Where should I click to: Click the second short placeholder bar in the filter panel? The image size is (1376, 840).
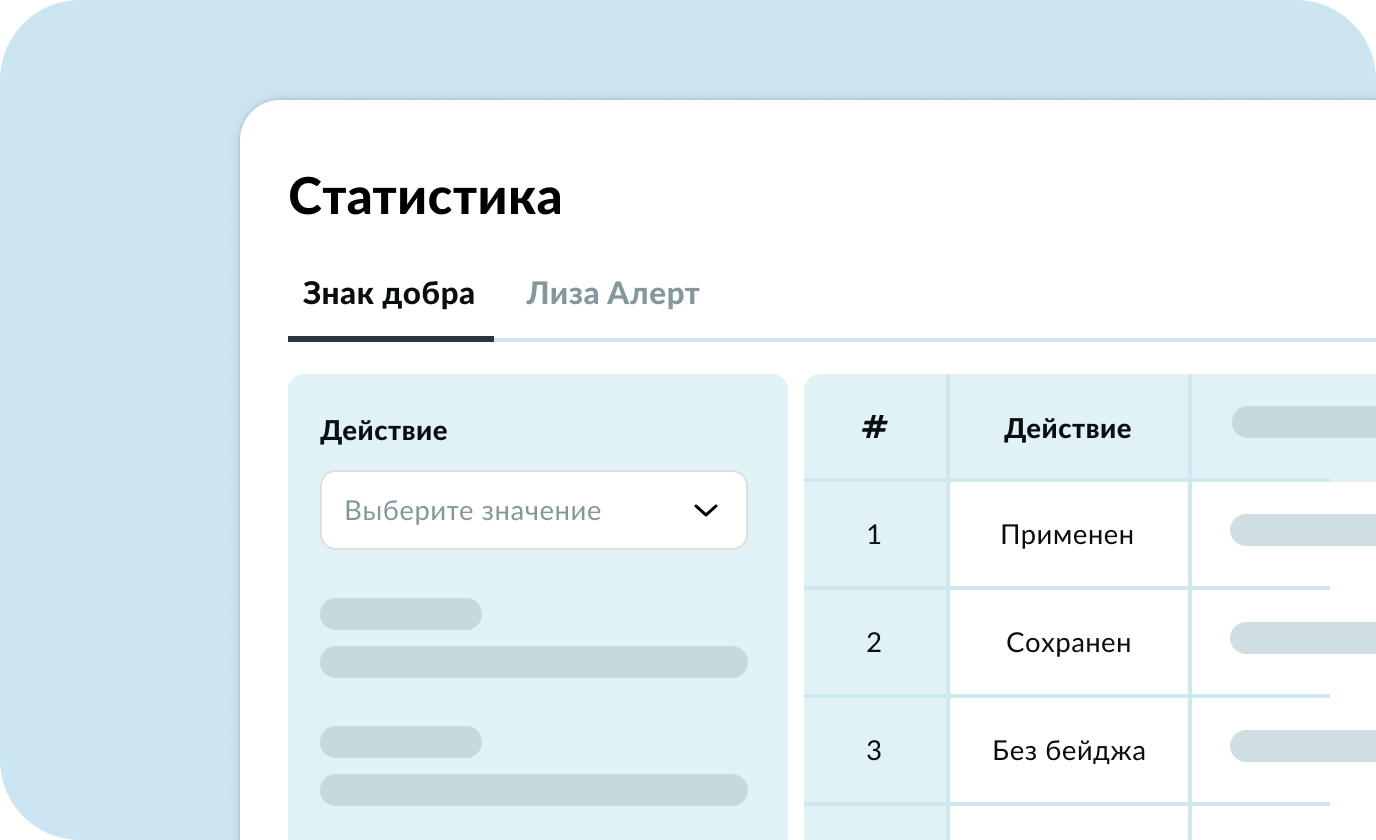400,742
